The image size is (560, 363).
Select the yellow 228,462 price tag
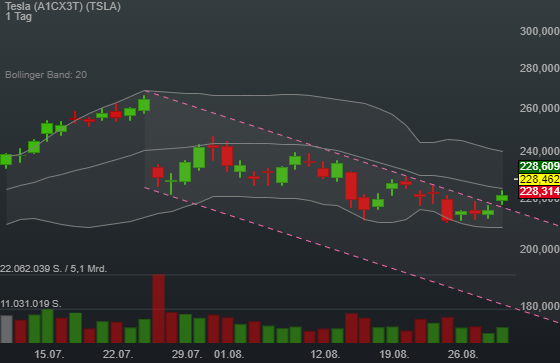539,179
